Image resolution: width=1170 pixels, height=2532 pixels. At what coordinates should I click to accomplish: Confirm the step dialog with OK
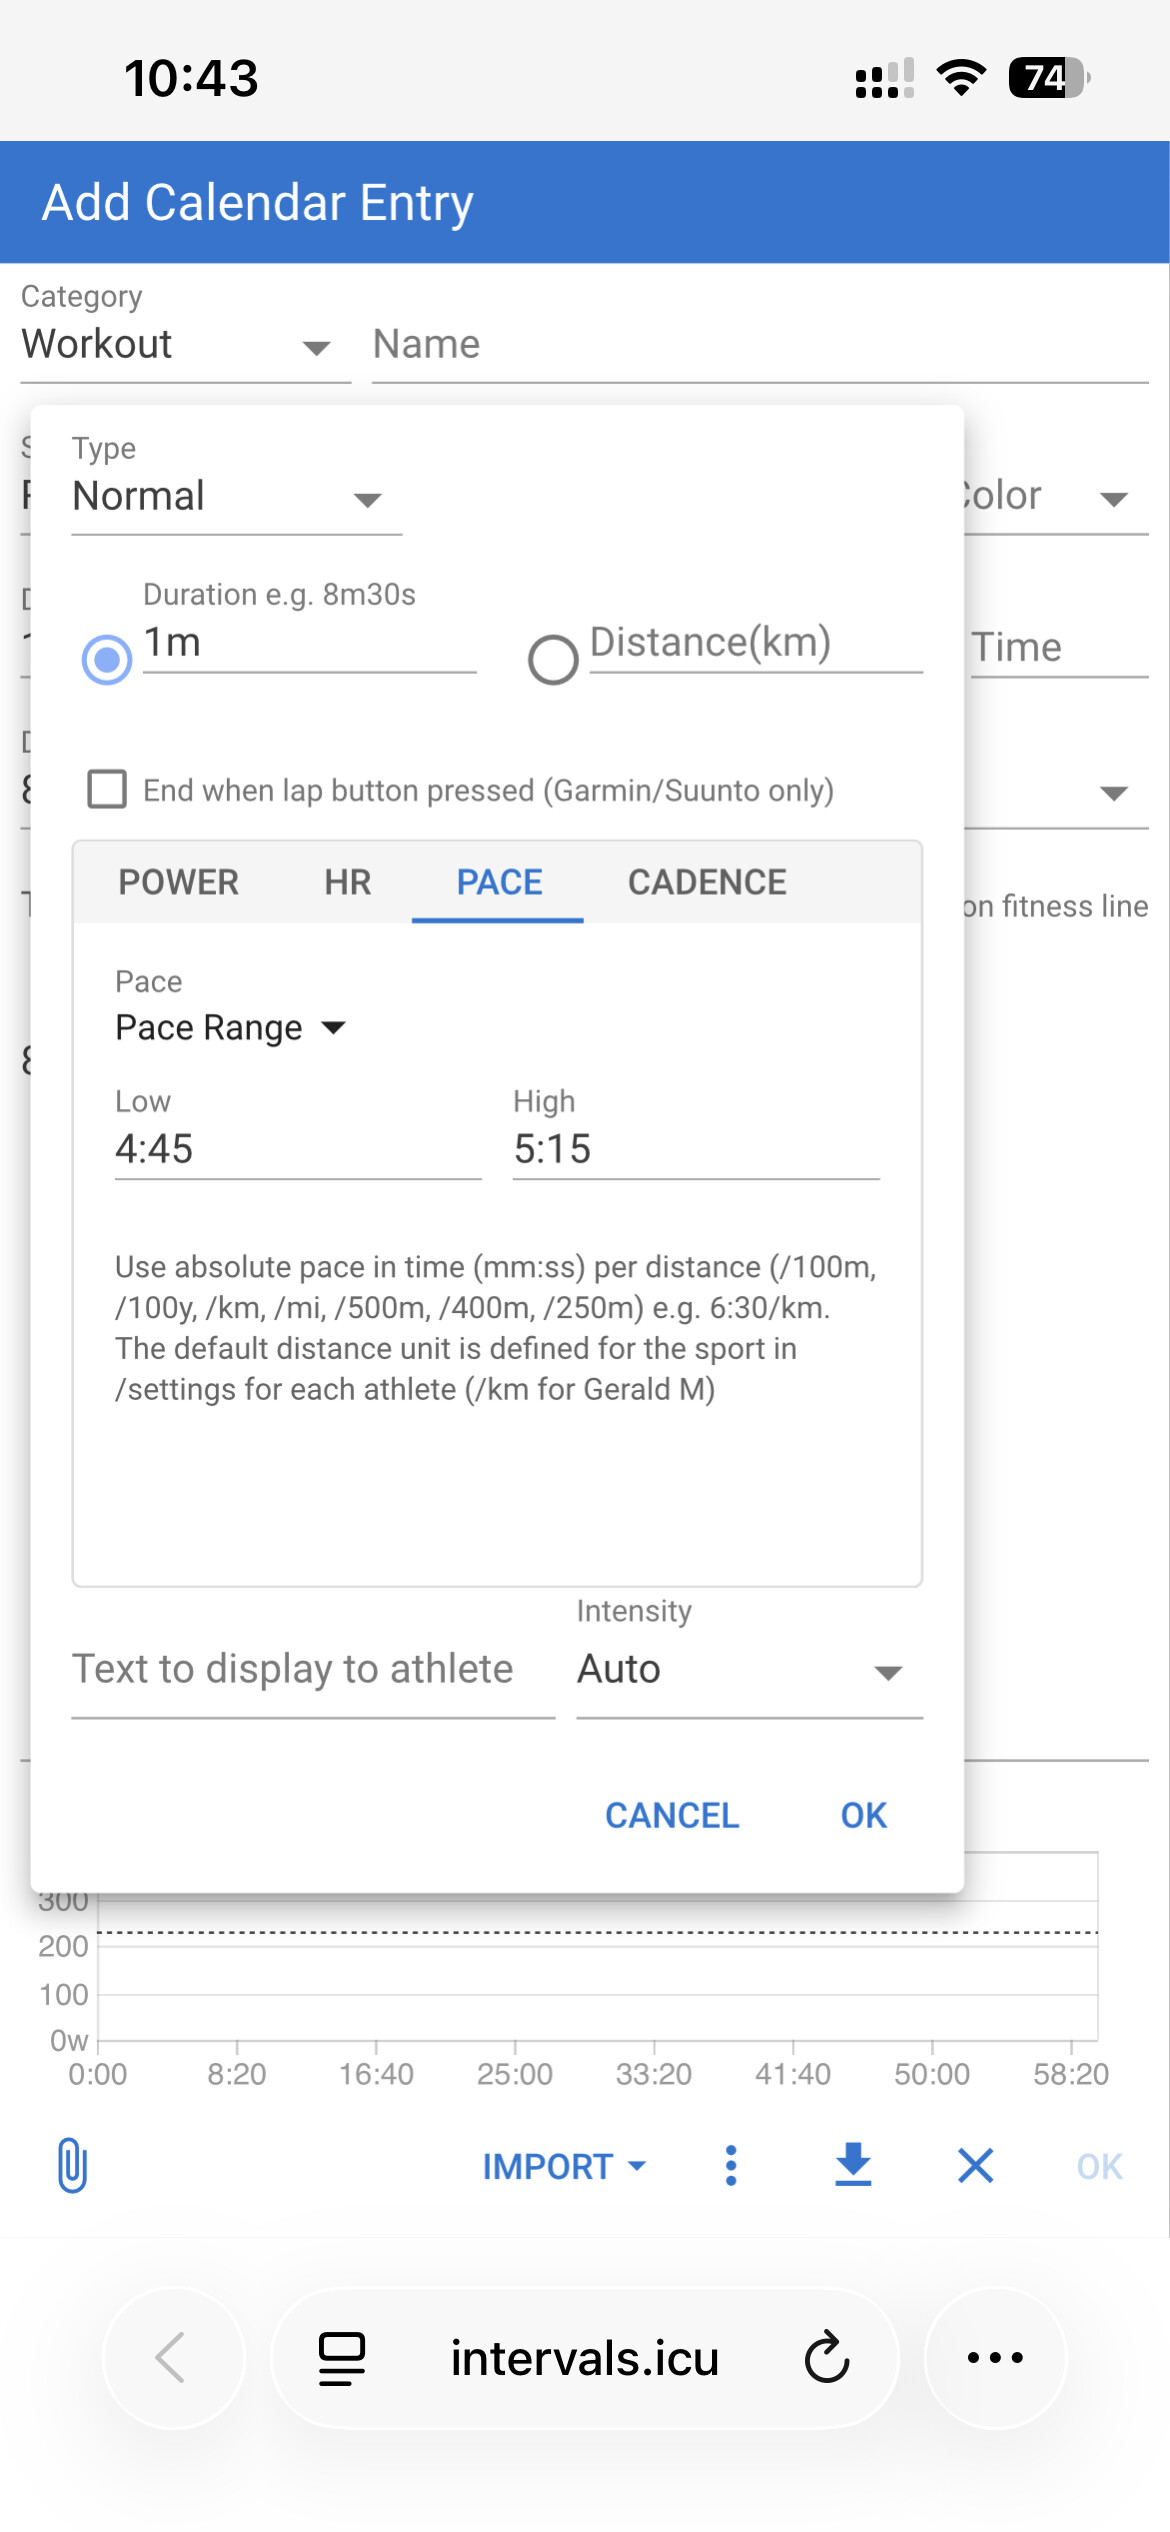pyautogui.click(x=863, y=1815)
